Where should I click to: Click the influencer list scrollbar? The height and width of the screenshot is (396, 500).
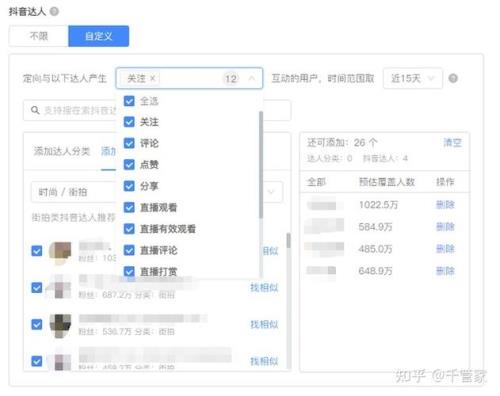pyautogui.click(x=288, y=240)
